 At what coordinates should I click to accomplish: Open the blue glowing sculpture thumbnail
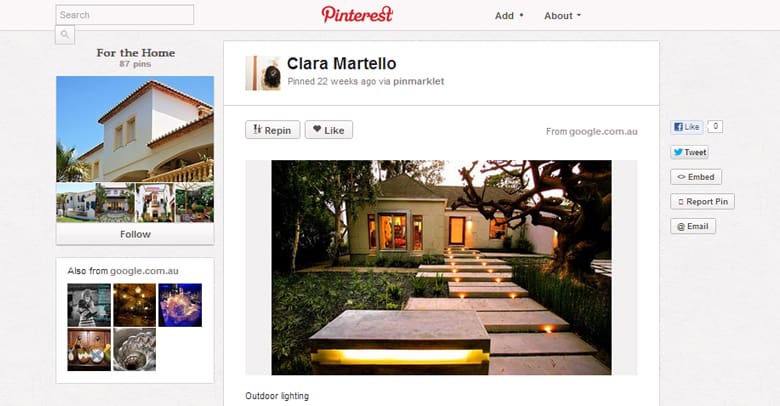(x=180, y=305)
